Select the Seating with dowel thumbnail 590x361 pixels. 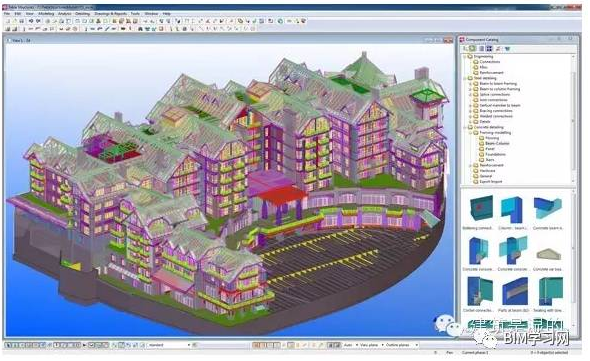coord(550,291)
